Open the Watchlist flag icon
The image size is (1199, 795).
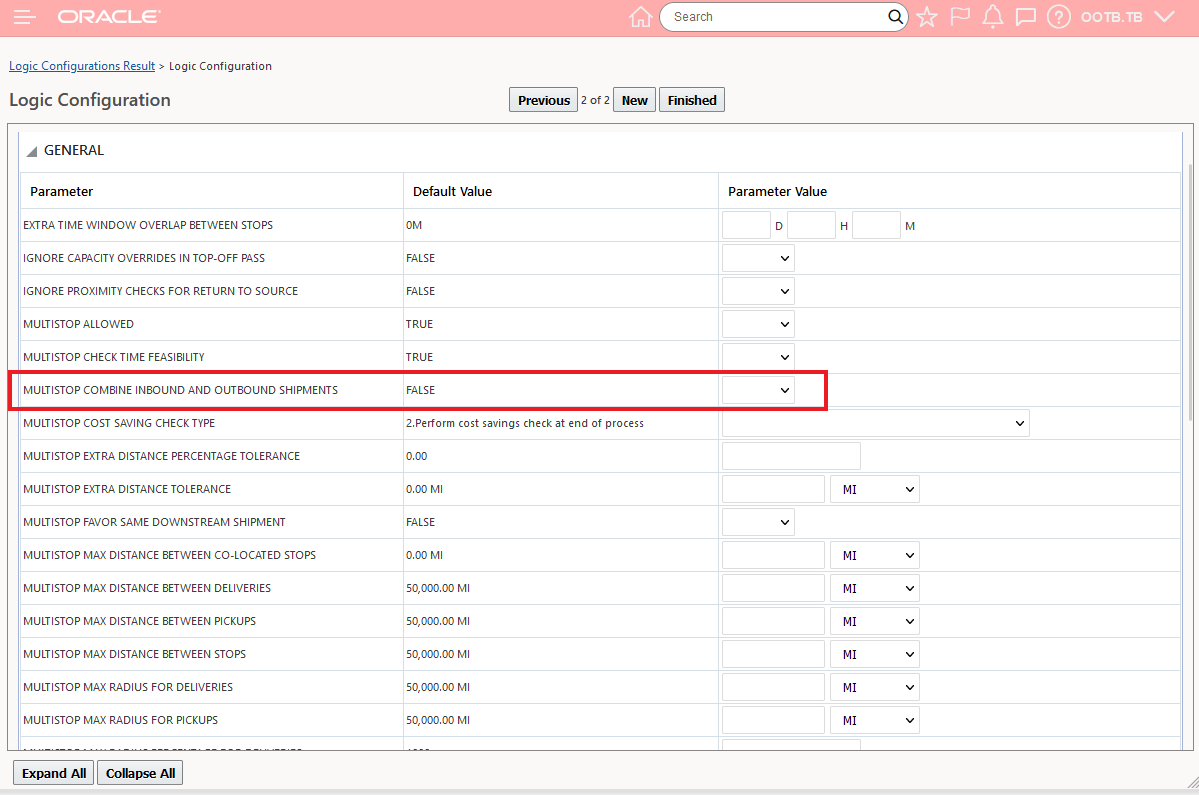pyautogui.click(x=960, y=17)
